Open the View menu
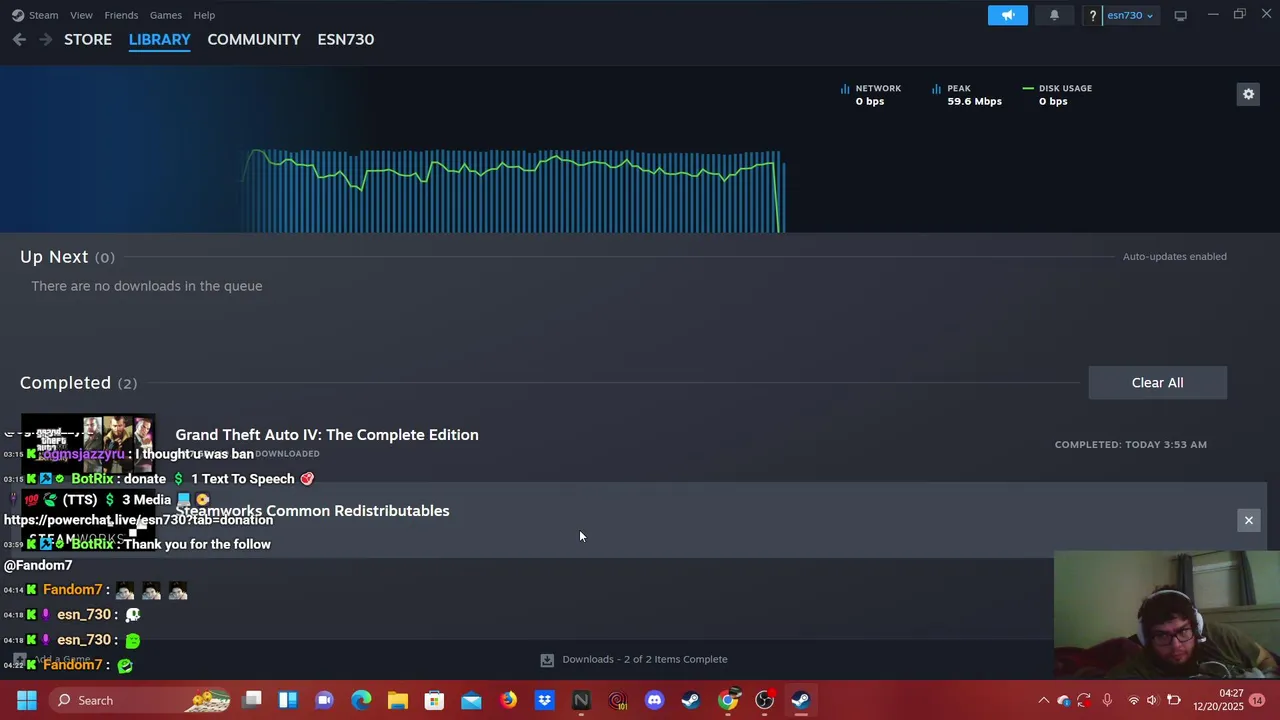The height and width of the screenshot is (720, 1280). point(81,15)
